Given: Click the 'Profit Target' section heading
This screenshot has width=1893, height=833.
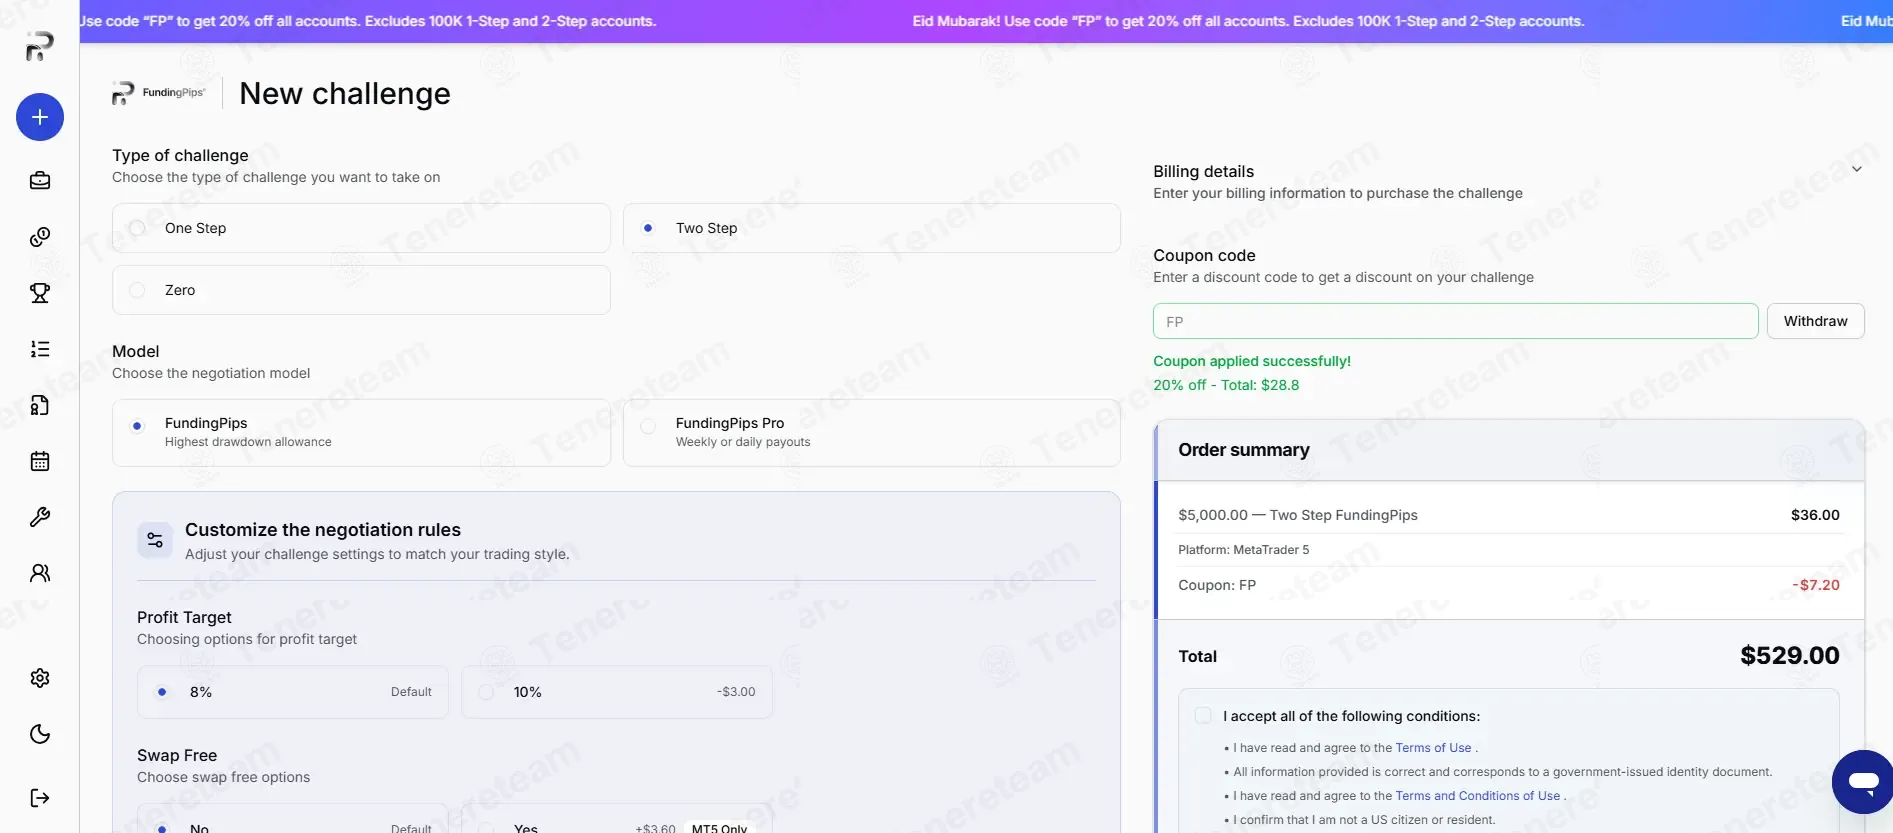Looking at the screenshot, I should [x=184, y=617].
